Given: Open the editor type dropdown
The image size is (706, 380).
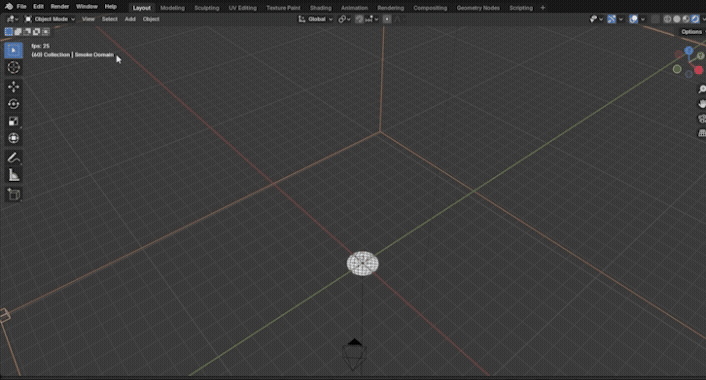Looking at the screenshot, I should coord(12,19).
